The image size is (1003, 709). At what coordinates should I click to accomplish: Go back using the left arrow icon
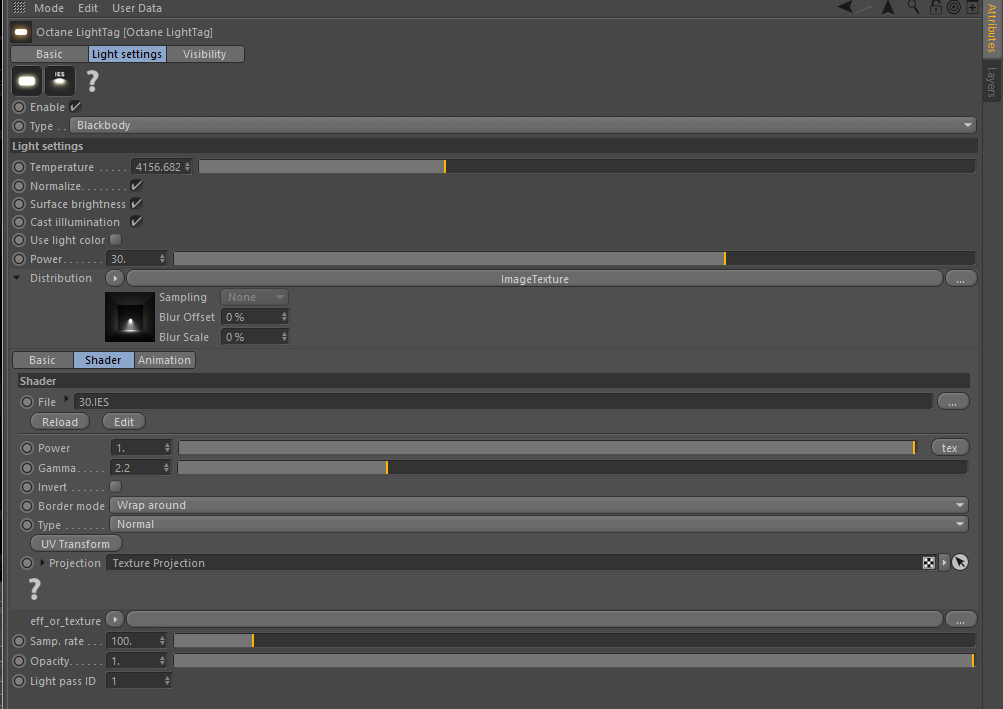click(845, 7)
